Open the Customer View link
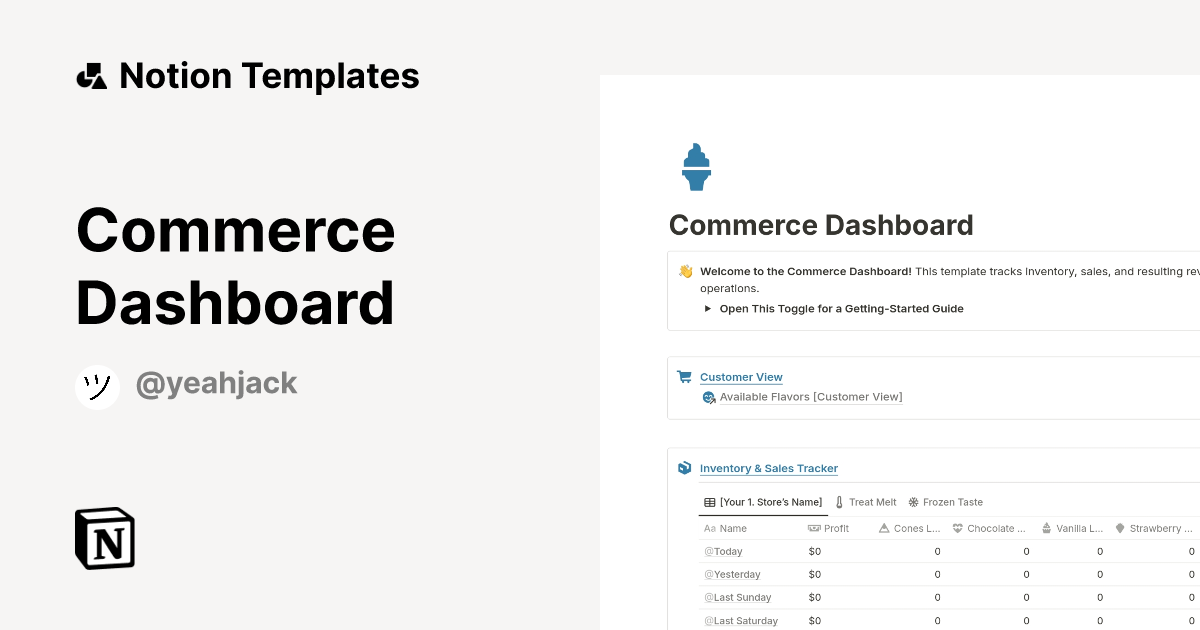This screenshot has width=1200, height=630. (x=741, y=376)
